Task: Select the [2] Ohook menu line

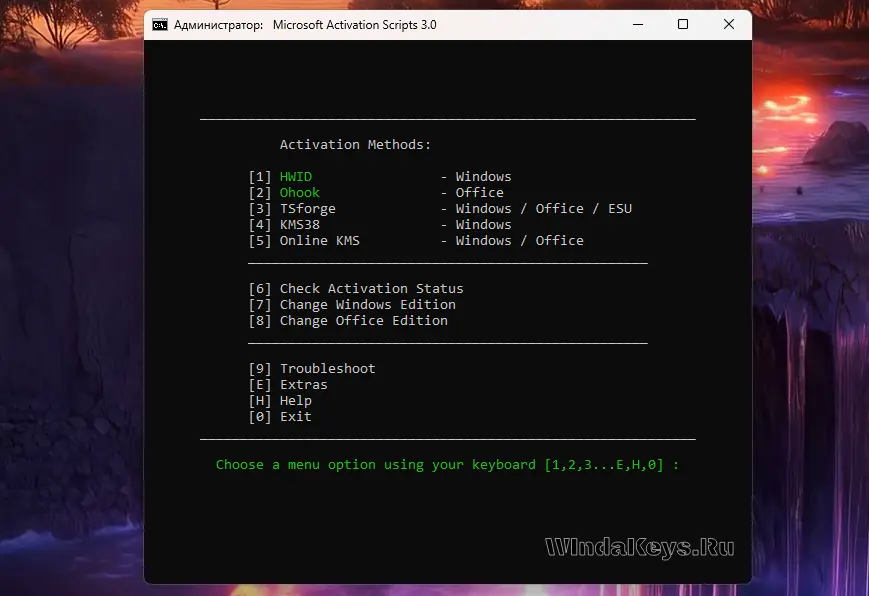Action: [376, 193]
